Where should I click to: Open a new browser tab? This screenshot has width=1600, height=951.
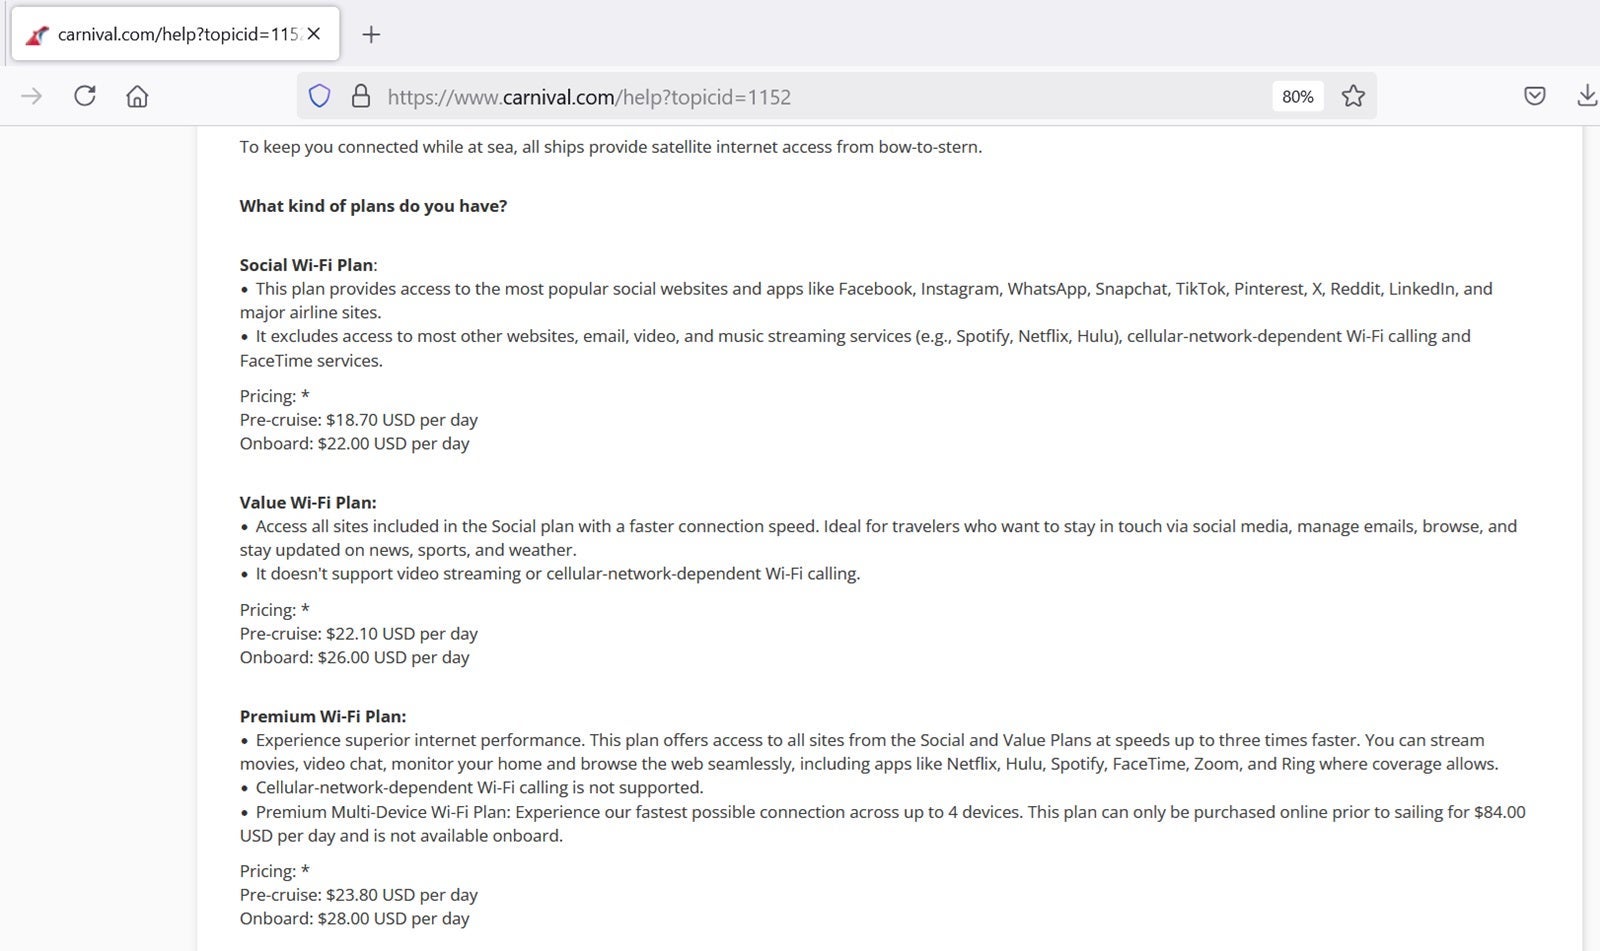371,33
